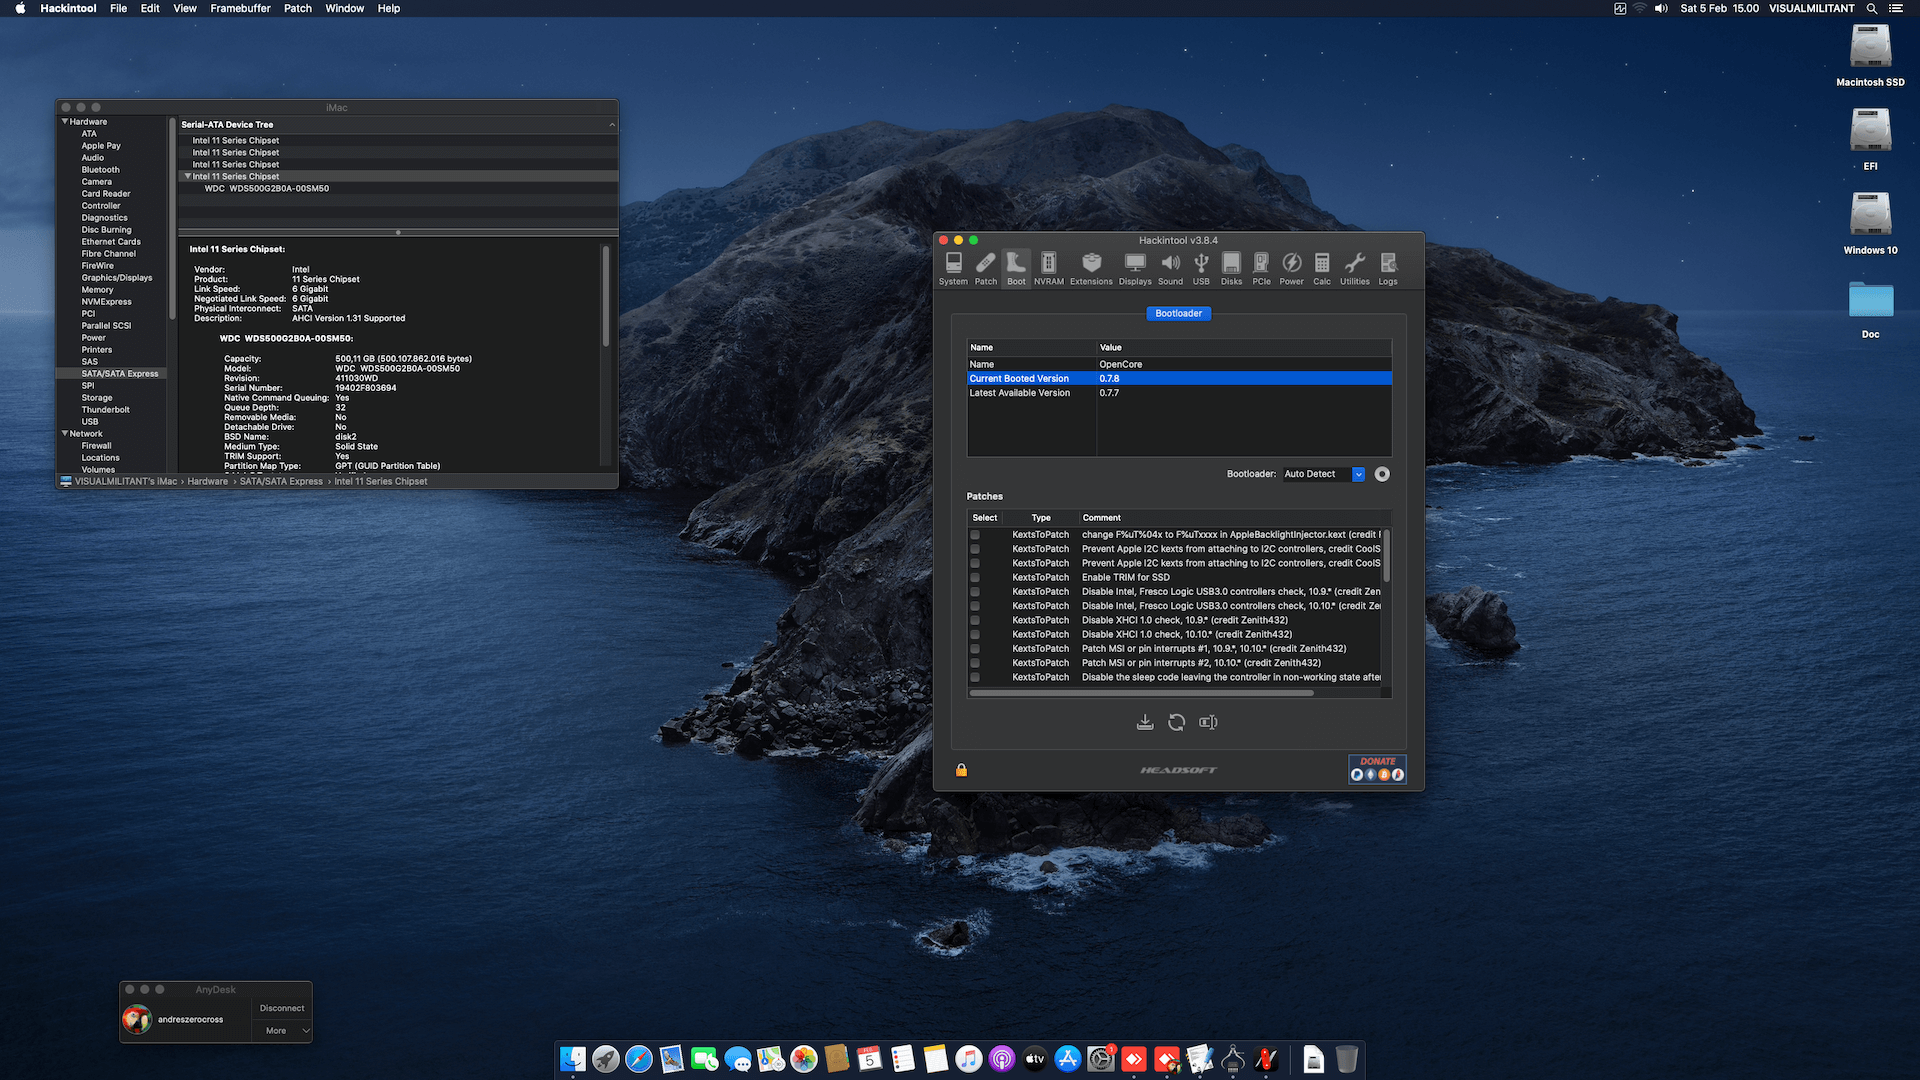Open the Framebuffer menu
Image resolution: width=1920 pixels, height=1080 pixels.
coord(240,8)
